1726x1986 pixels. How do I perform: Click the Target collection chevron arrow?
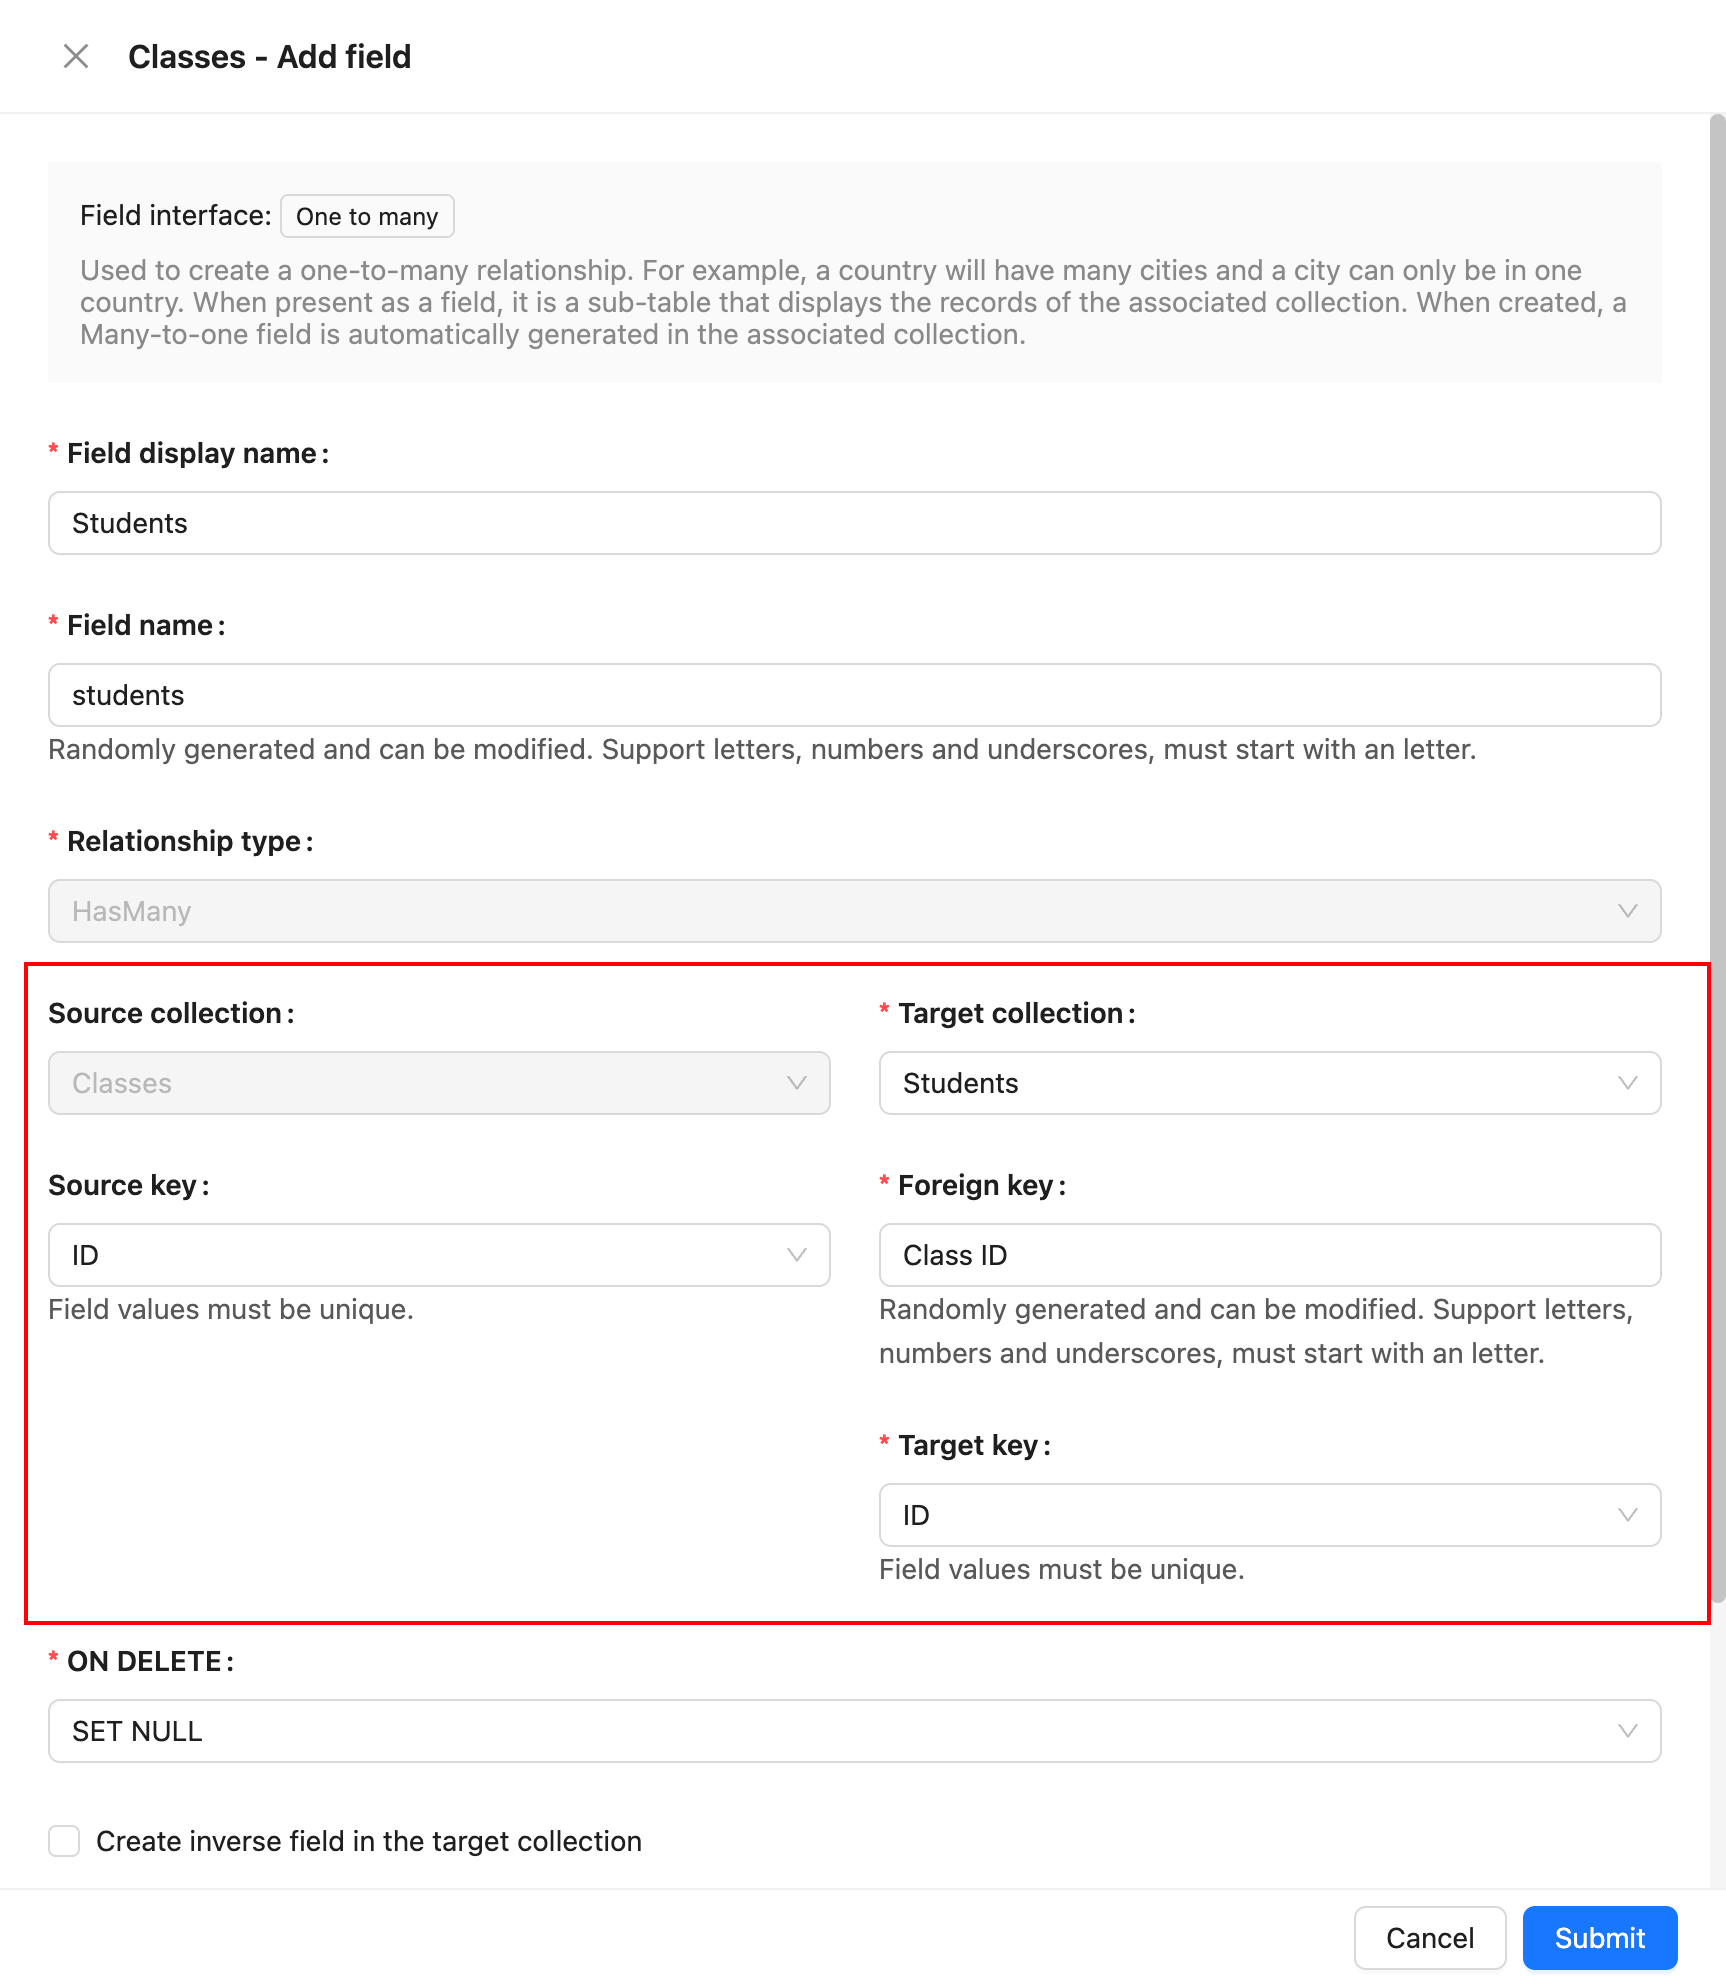(x=1627, y=1083)
